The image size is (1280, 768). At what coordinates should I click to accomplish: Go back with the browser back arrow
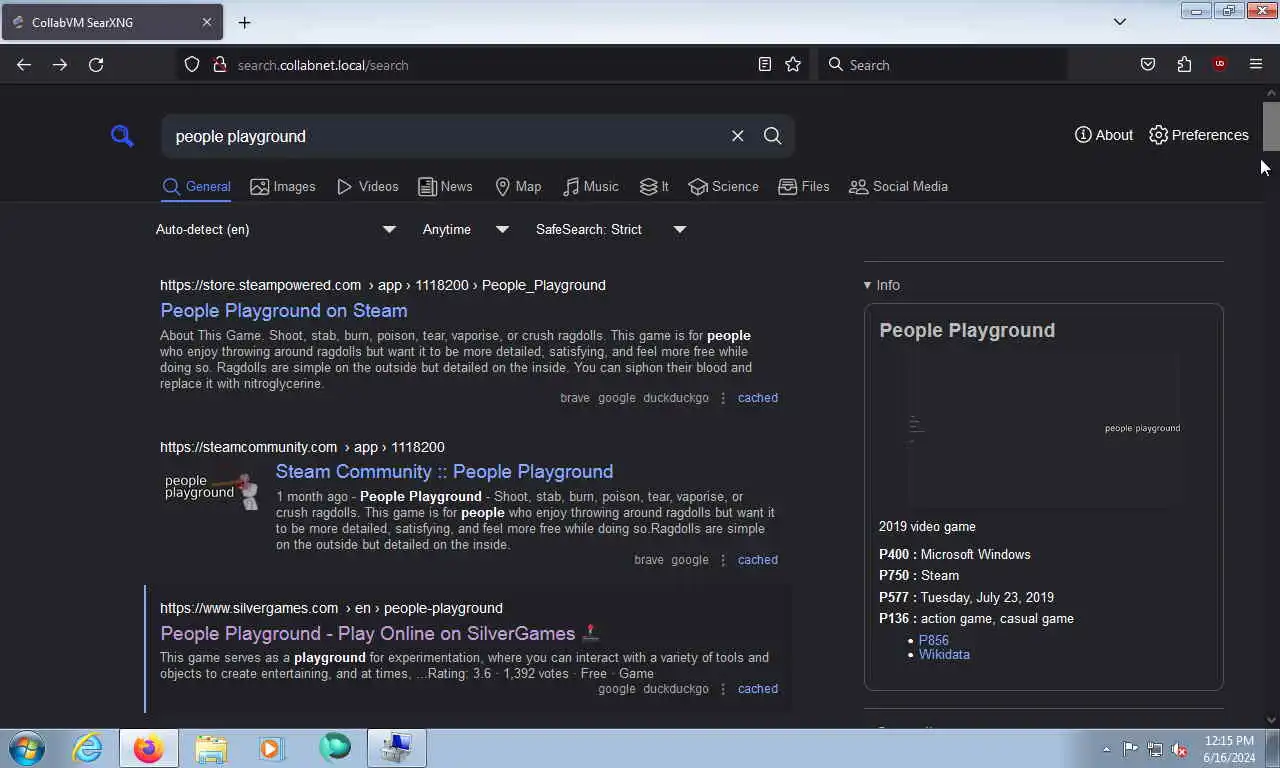(x=24, y=65)
